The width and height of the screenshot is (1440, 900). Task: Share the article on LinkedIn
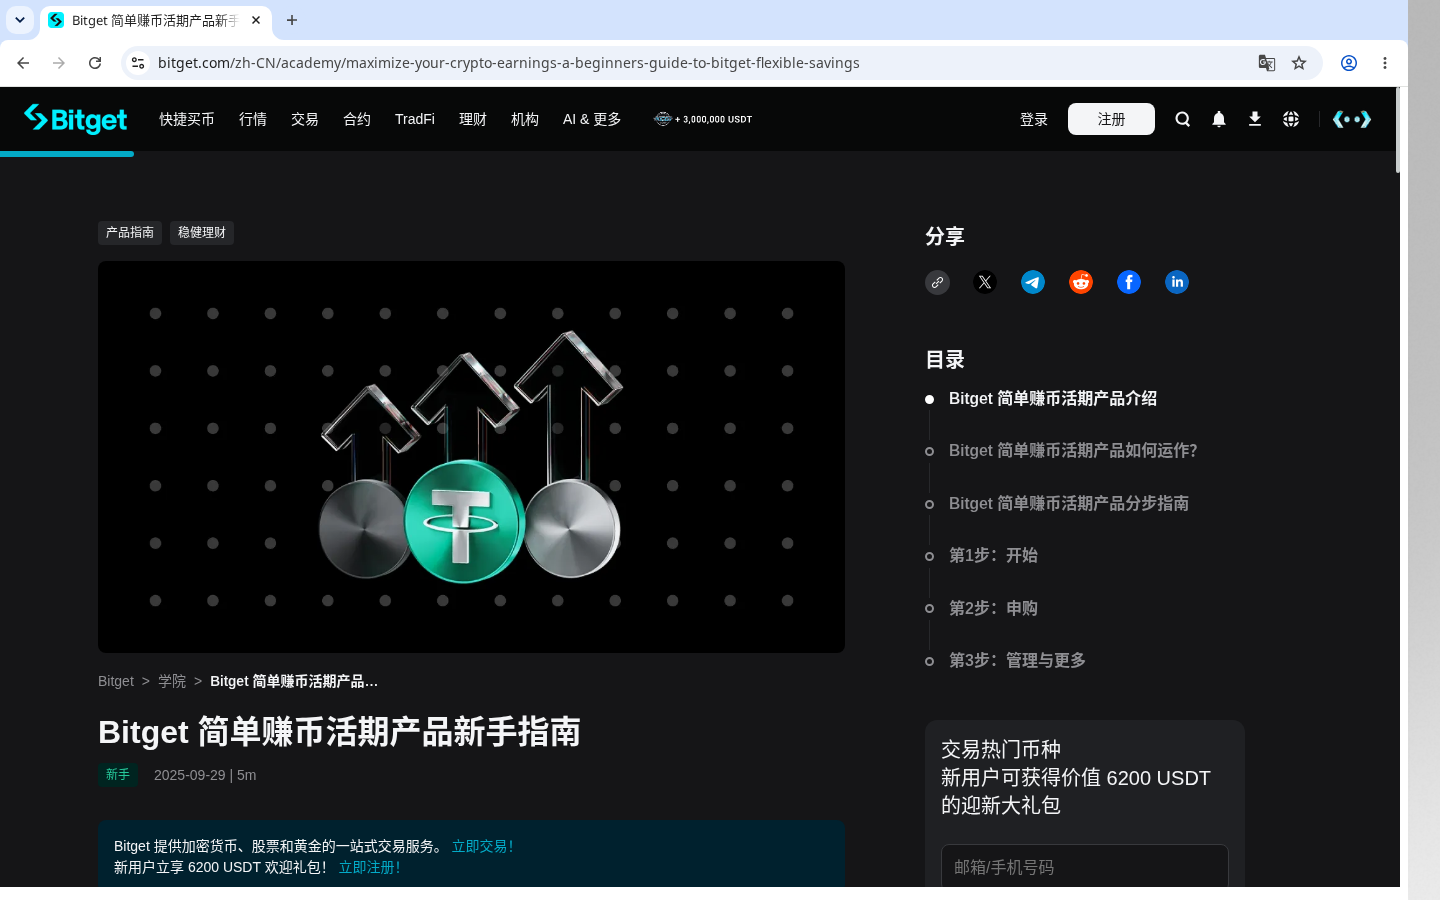coord(1177,282)
